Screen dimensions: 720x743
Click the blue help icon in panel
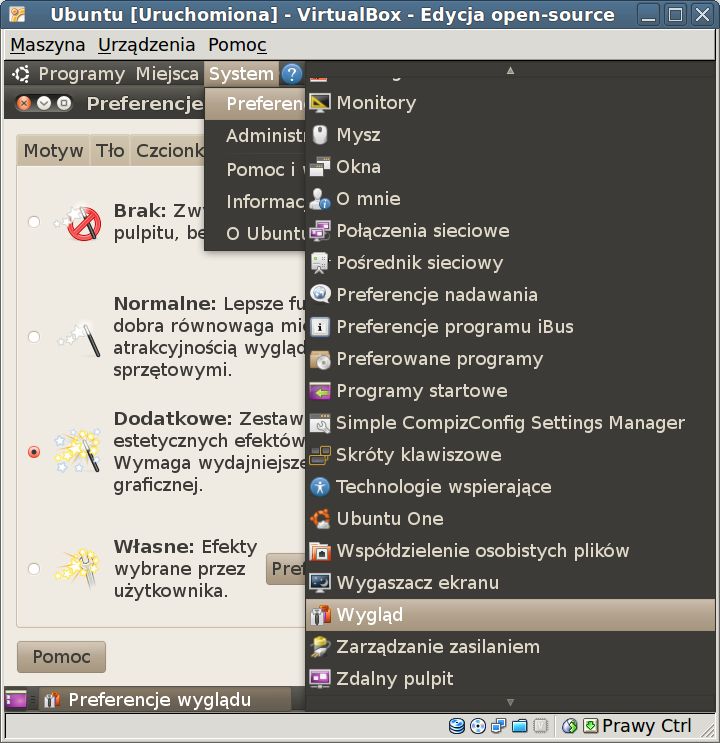[x=292, y=74]
